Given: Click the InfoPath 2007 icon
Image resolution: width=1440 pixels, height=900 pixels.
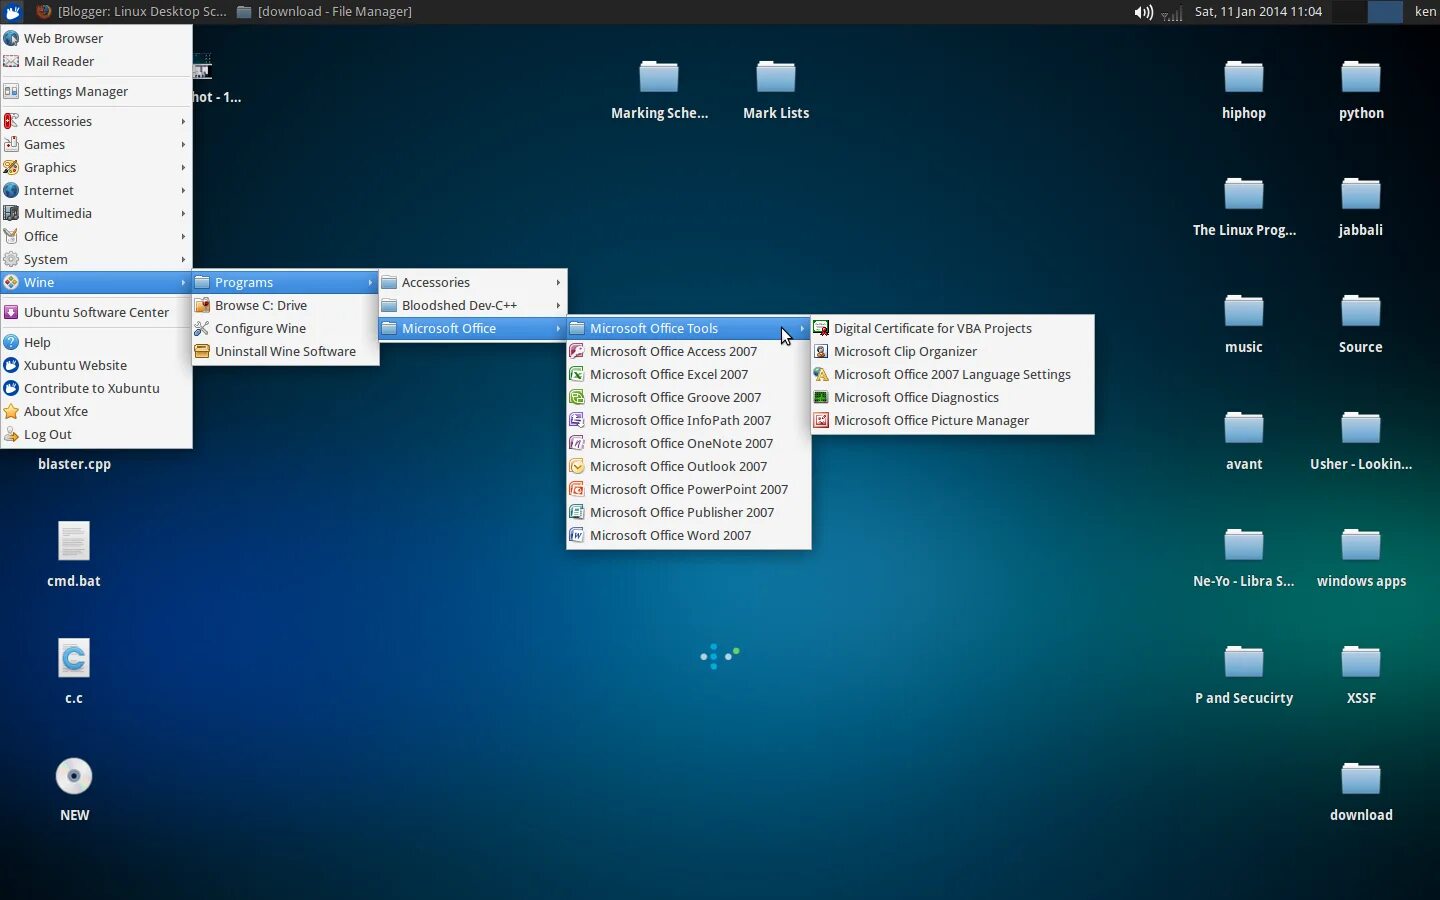Looking at the screenshot, I should tap(577, 420).
